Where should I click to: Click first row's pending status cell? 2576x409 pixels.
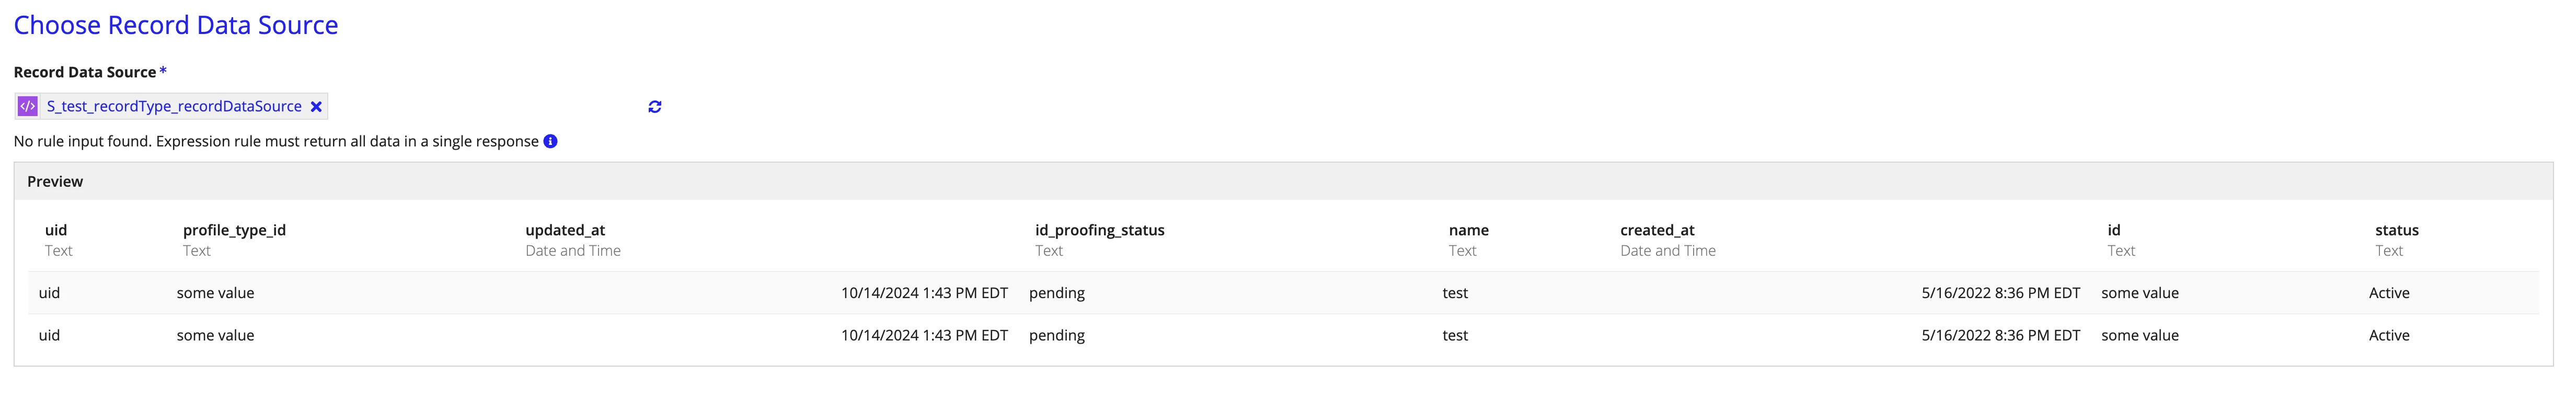tap(1057, 293)
